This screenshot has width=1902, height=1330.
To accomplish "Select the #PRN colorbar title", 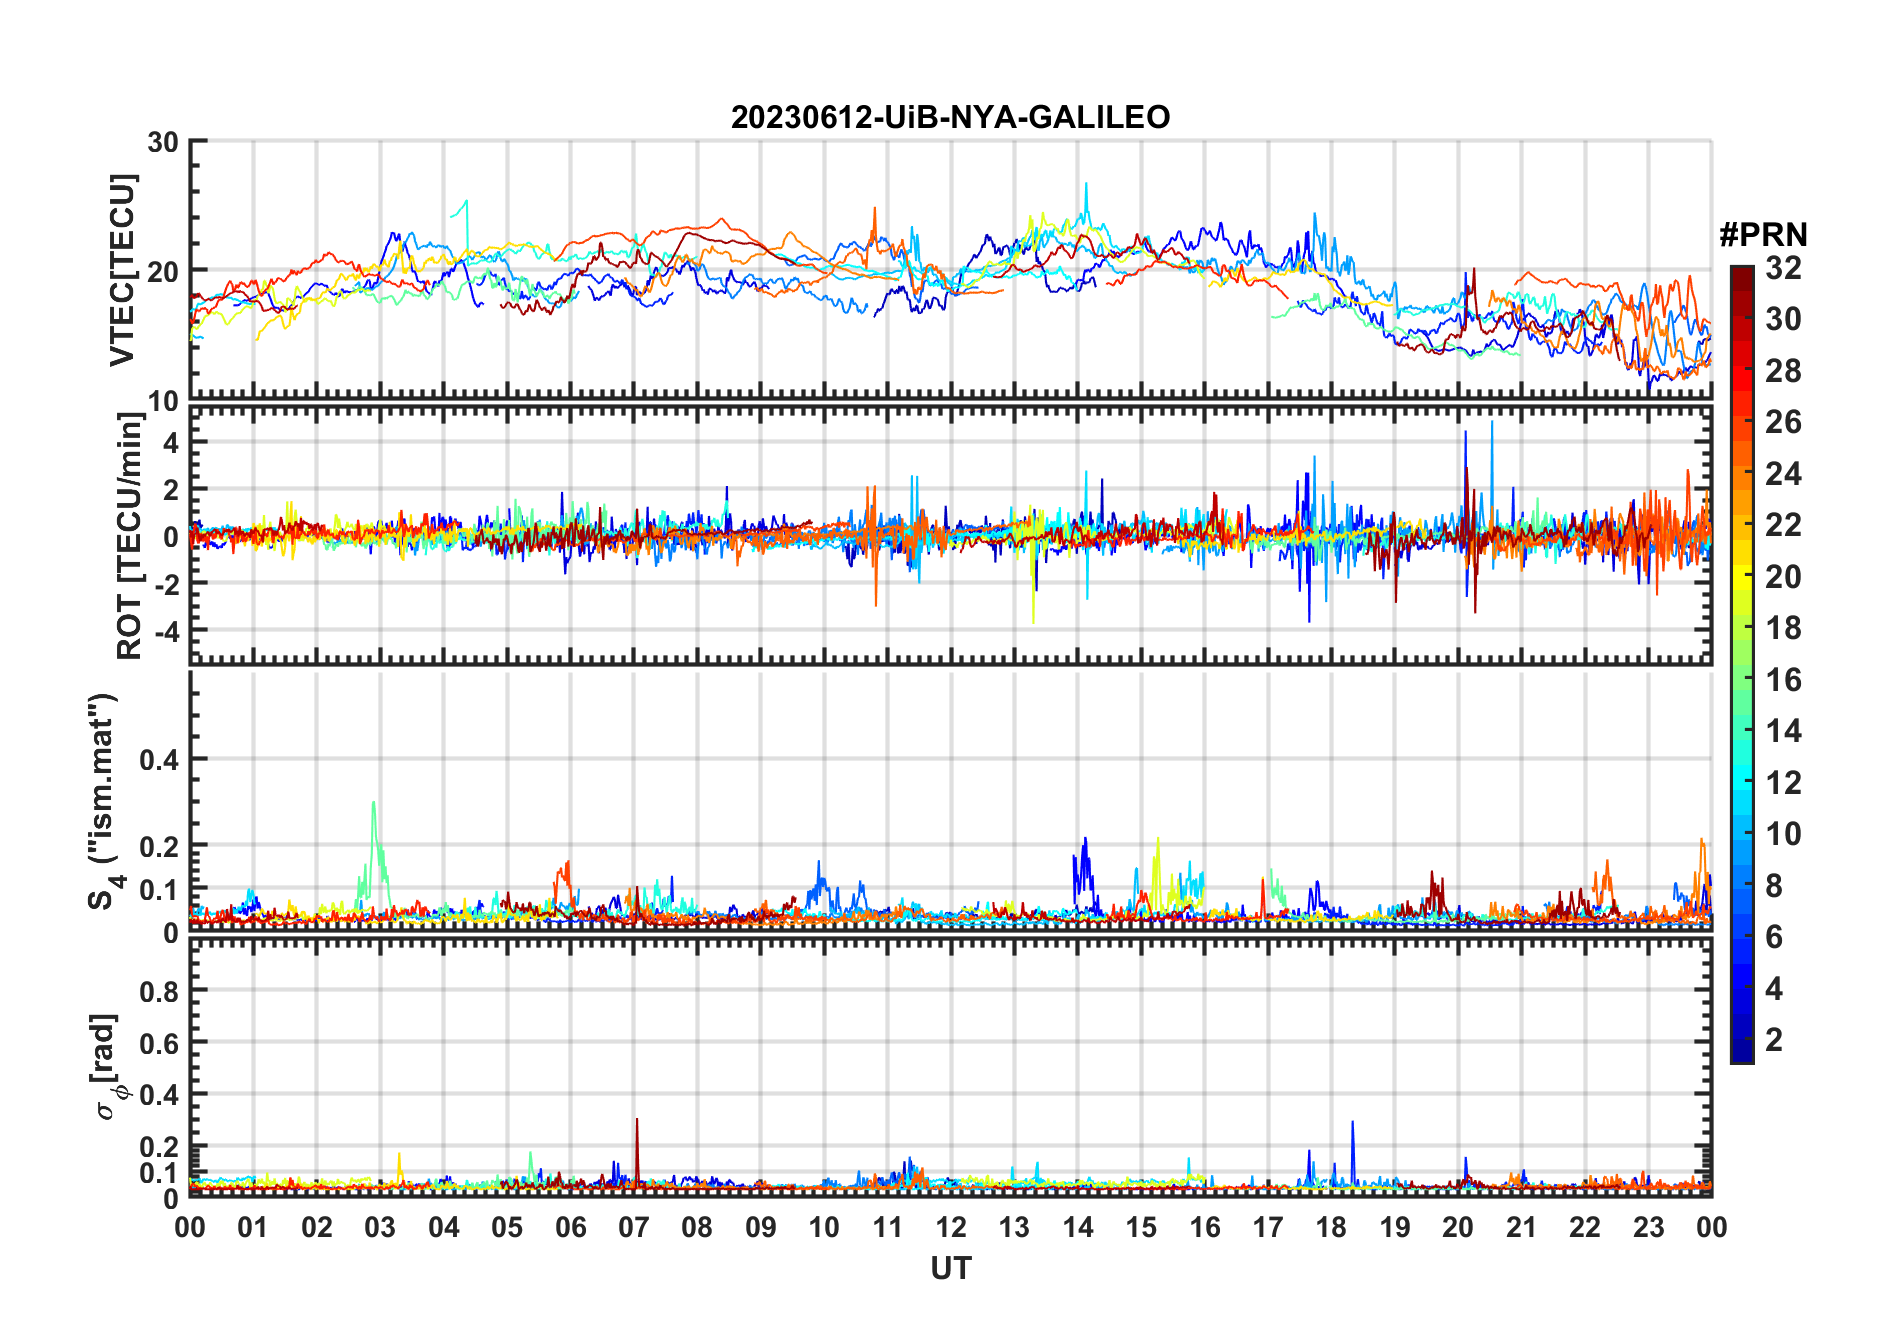I will 1763,234.
